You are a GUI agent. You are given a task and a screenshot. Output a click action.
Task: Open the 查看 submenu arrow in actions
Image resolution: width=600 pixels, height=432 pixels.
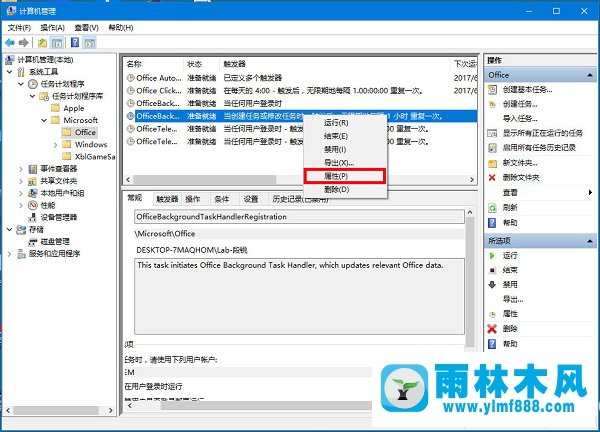(x=590, y=193)
